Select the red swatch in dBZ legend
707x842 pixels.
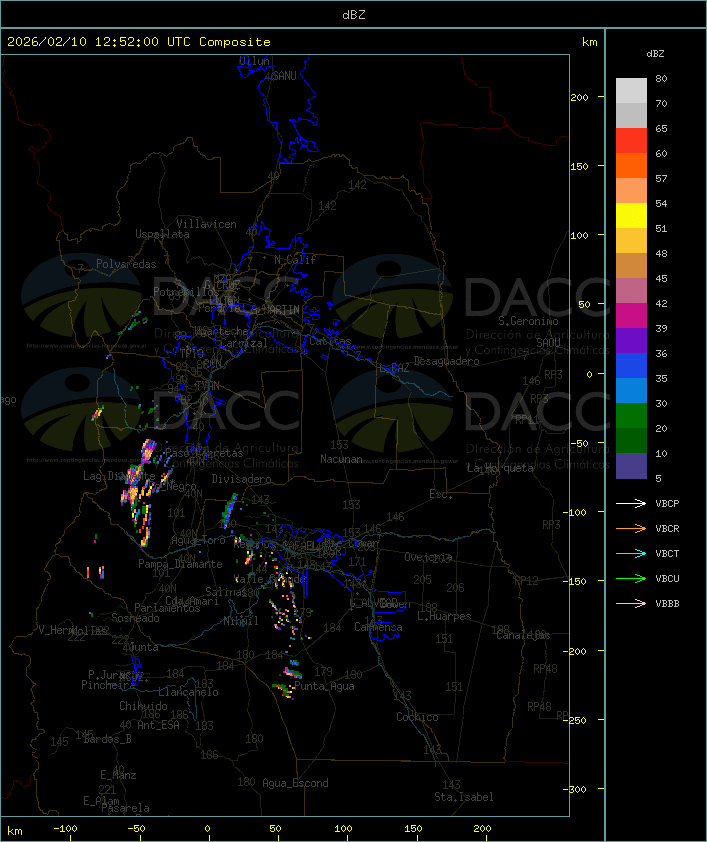(631, 141)
